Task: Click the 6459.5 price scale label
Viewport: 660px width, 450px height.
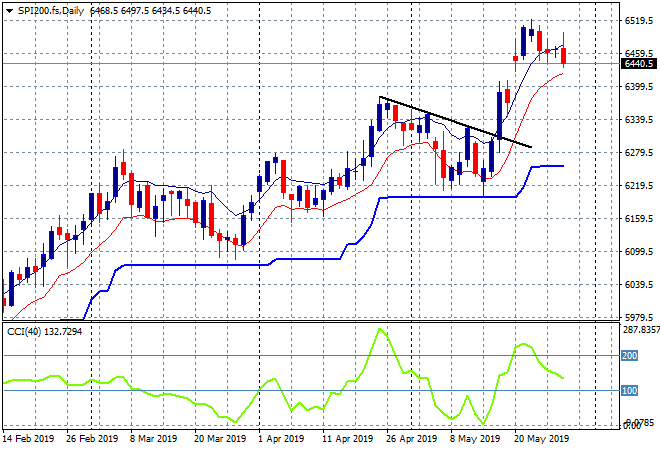Action: [x=639, y=53]
